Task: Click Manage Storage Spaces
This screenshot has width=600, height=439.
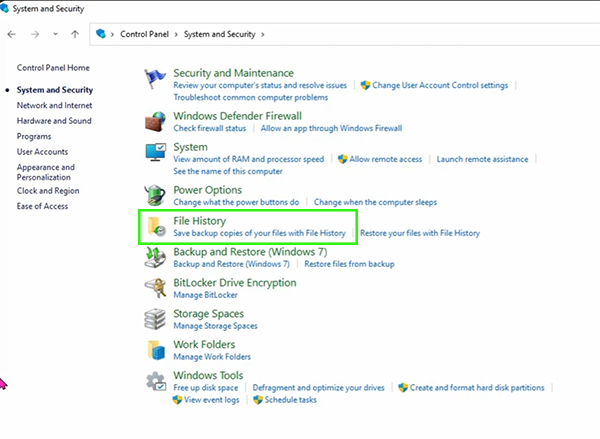Action: coord(215,326)
